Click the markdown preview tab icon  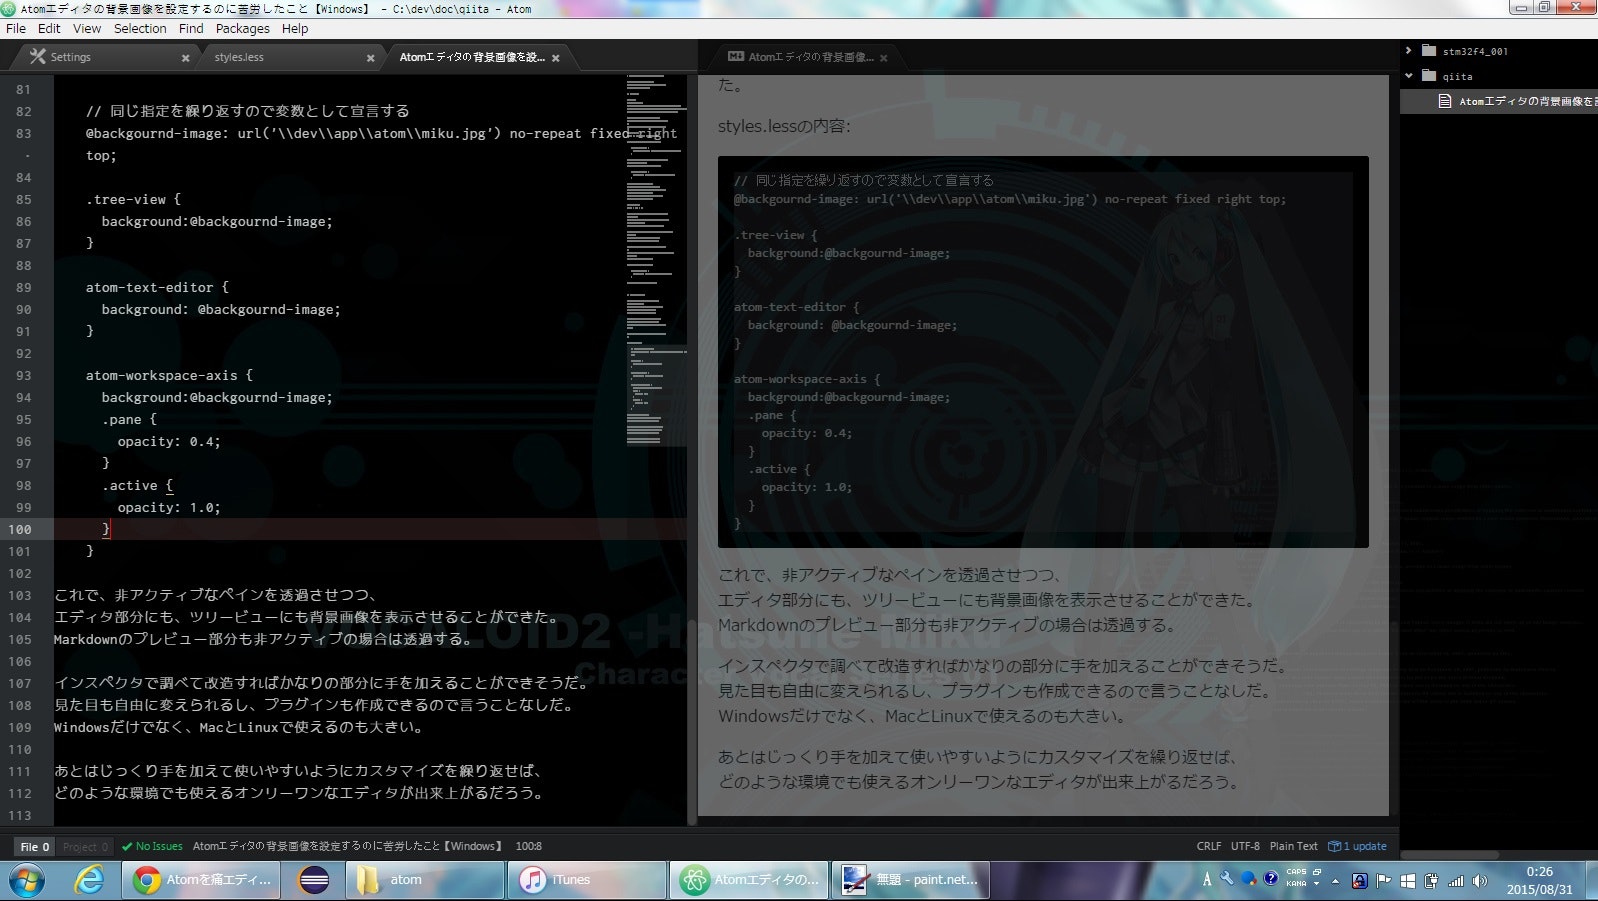point(736,57)
